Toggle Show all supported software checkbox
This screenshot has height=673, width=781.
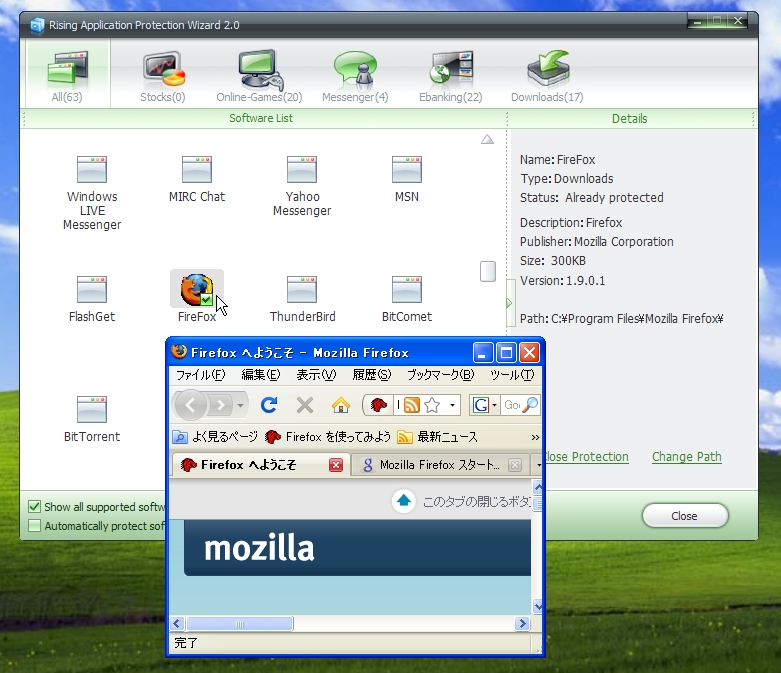(34, 507)
